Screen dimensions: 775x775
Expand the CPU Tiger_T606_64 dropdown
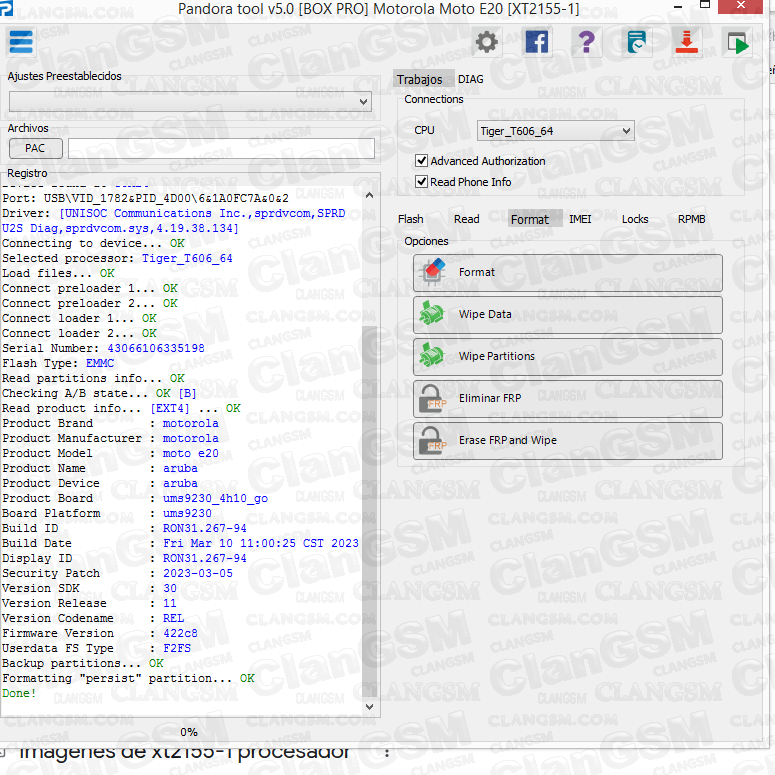[555, 131]
